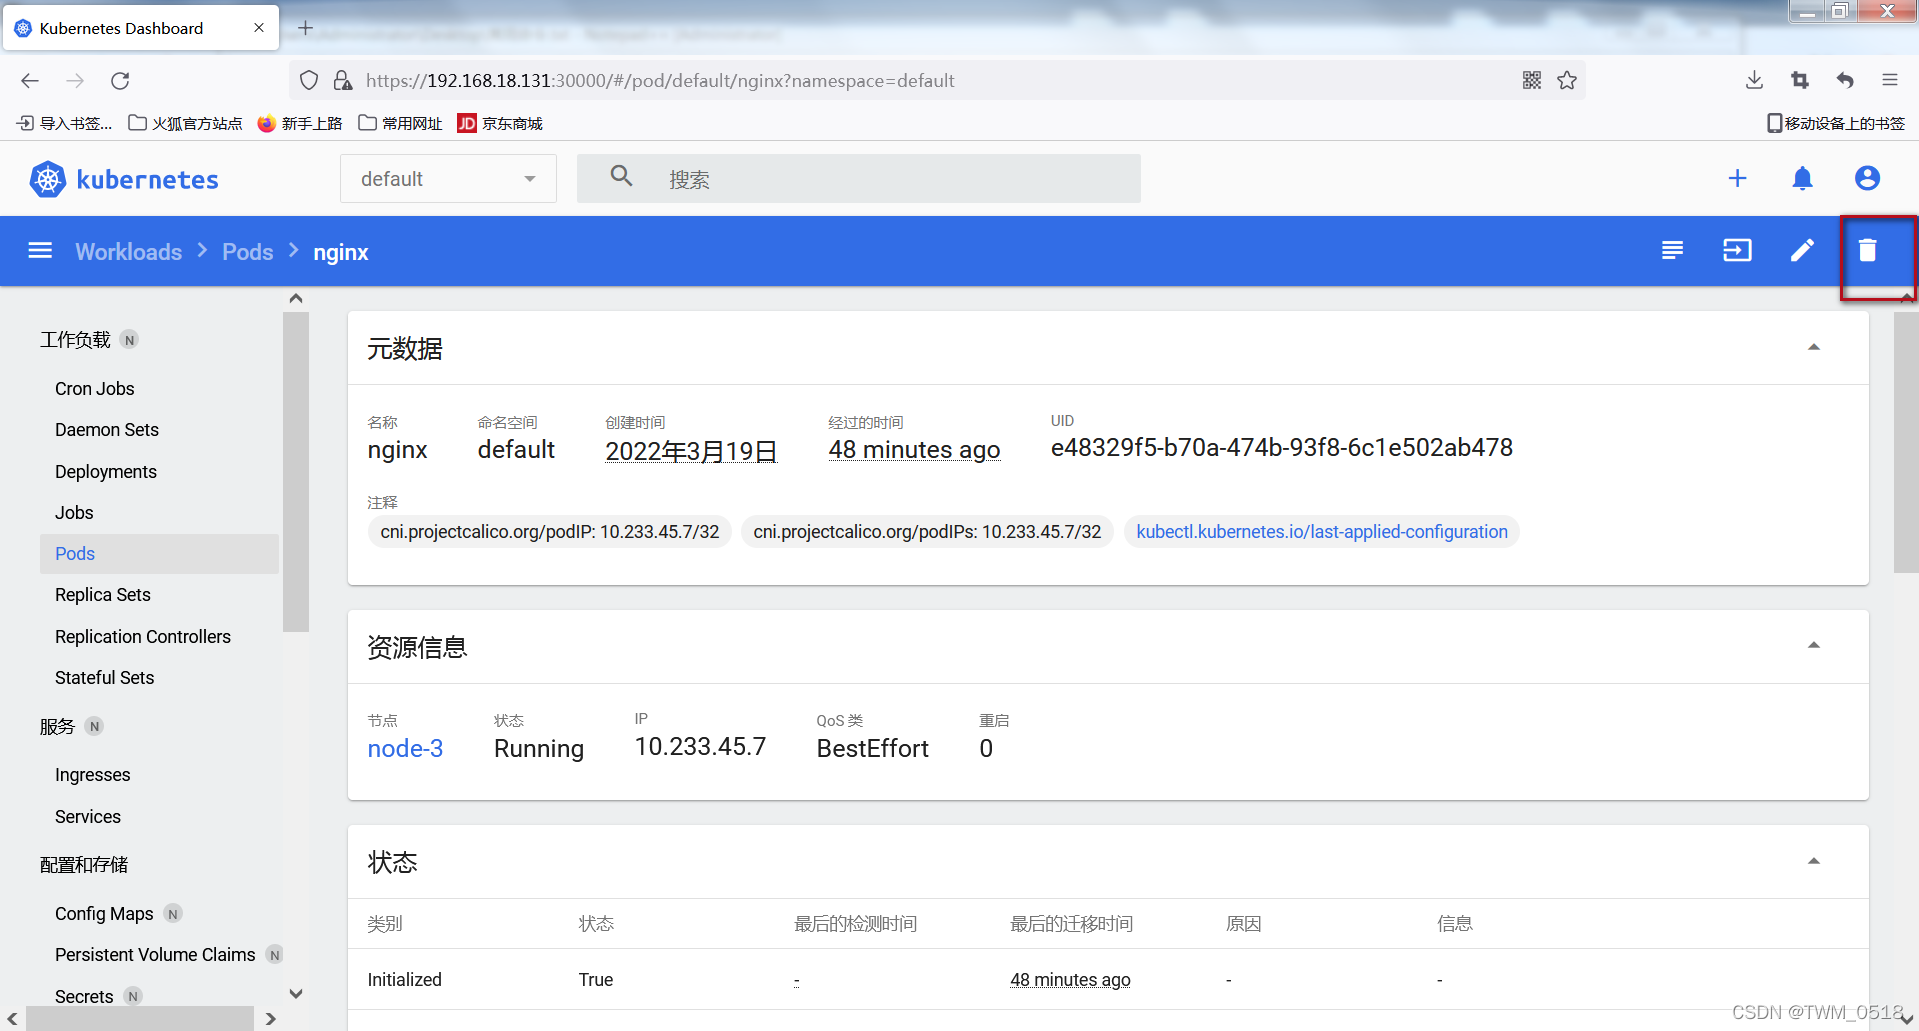This screenshot has width=1919, height=1031.
Task: Open the notifications bell
Action: (1802, 179)
